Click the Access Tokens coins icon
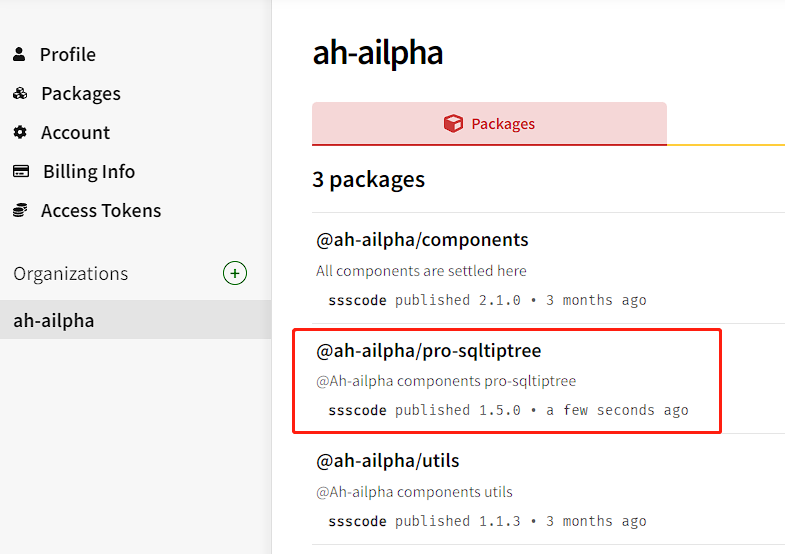The height and width of the screenshot is (554, 785). click(20, 210)
